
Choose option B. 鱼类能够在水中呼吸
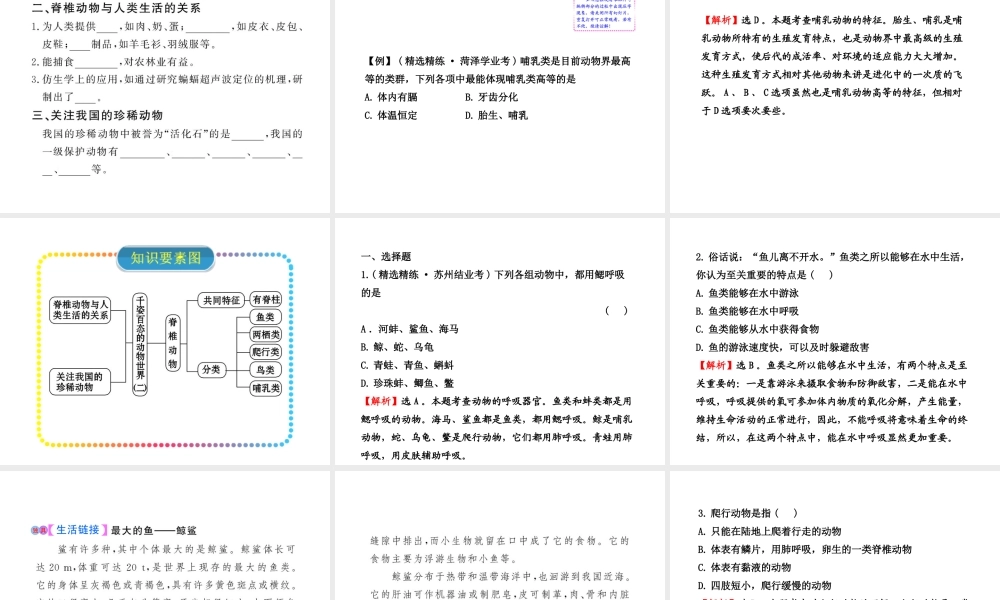click(747, 311)
